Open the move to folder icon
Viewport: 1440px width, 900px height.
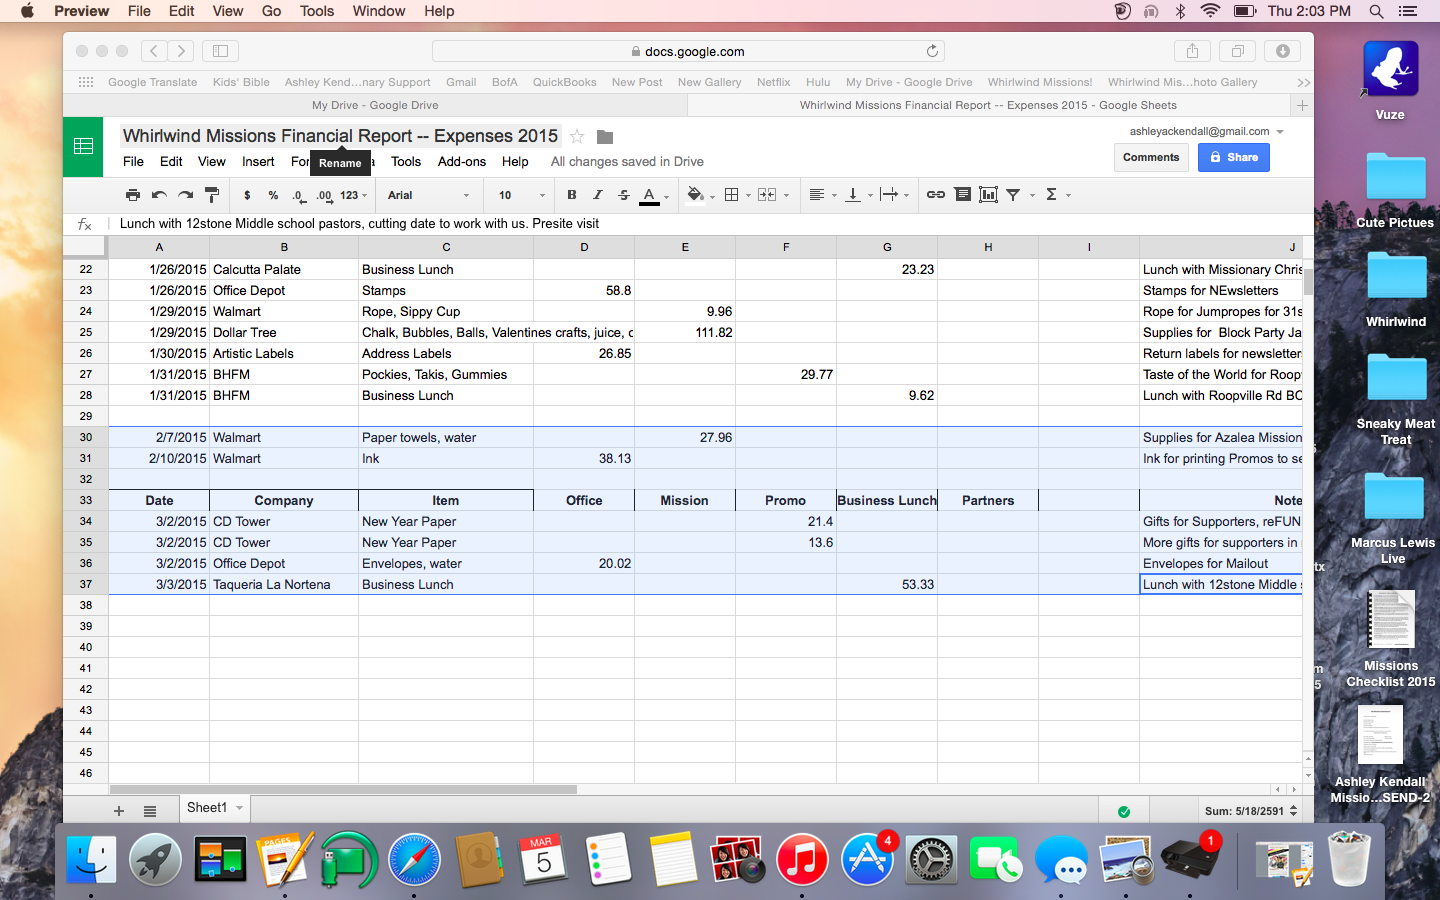[604, 137]
